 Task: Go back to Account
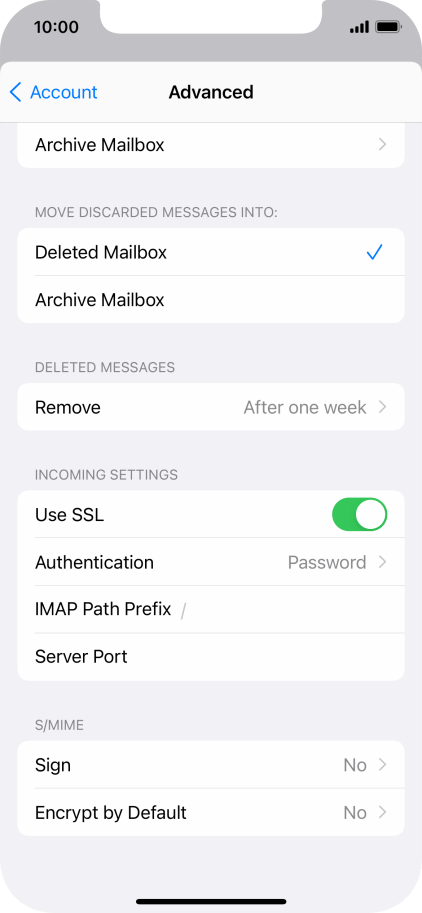(x=54, y=92)
